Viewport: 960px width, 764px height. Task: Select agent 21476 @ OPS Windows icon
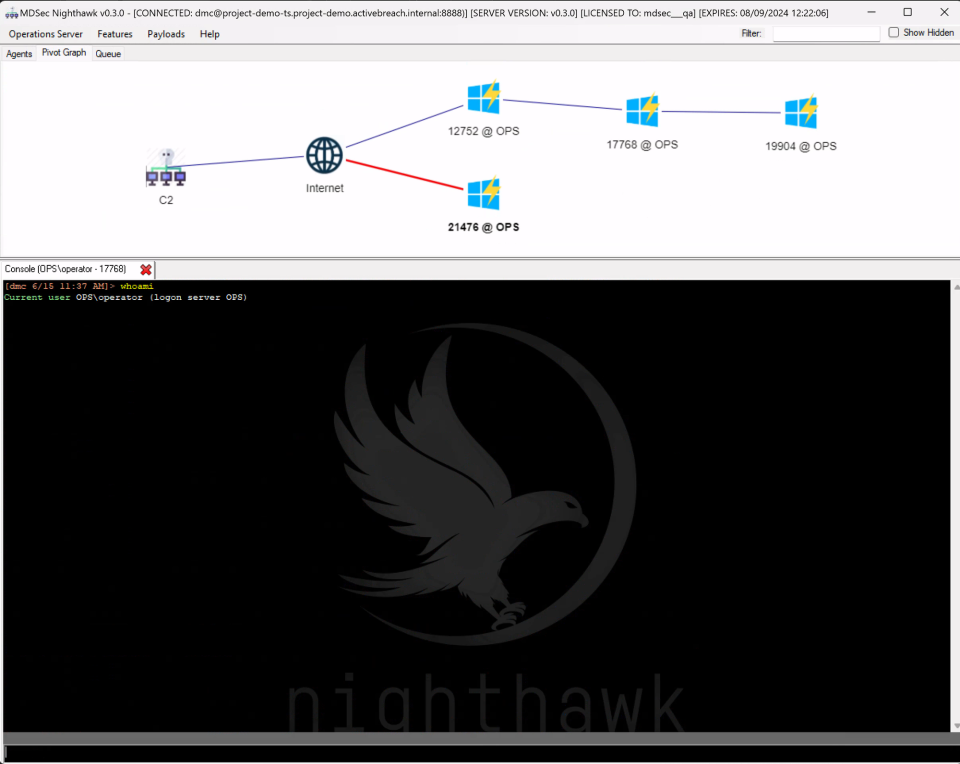pyautogui.click(x=484, y=194)
